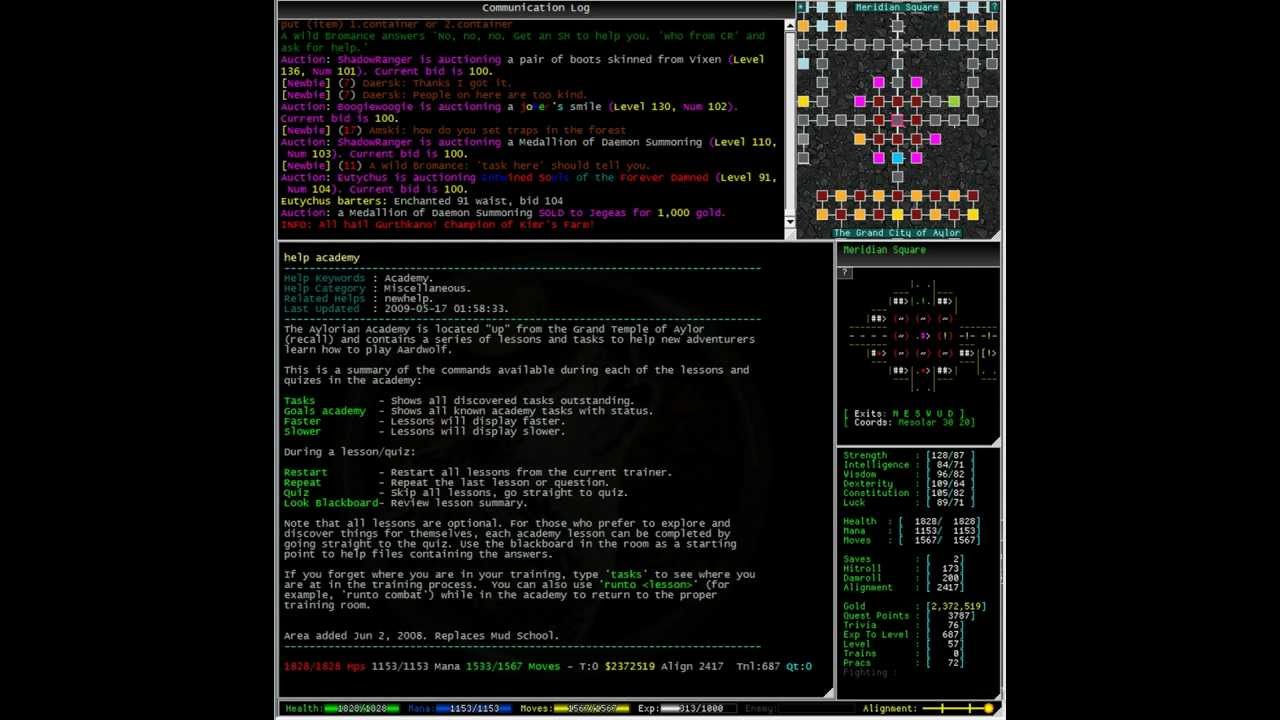Click the Slower lesson speed link
The width and height of the screenshot is (1280, 720).
click(302, 431)
